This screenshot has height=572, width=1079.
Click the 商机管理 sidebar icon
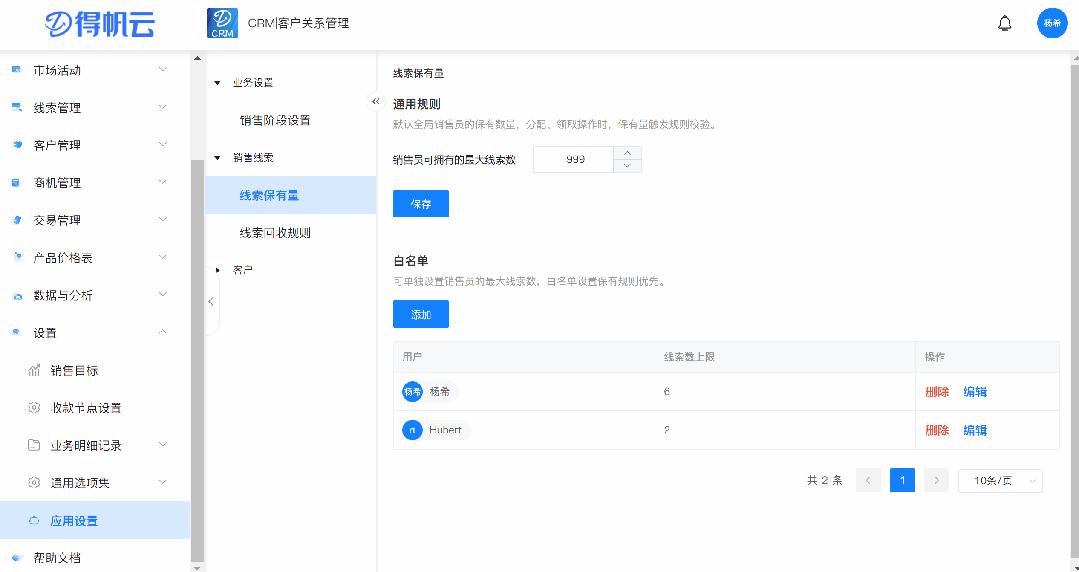click(x=17, y=182)
